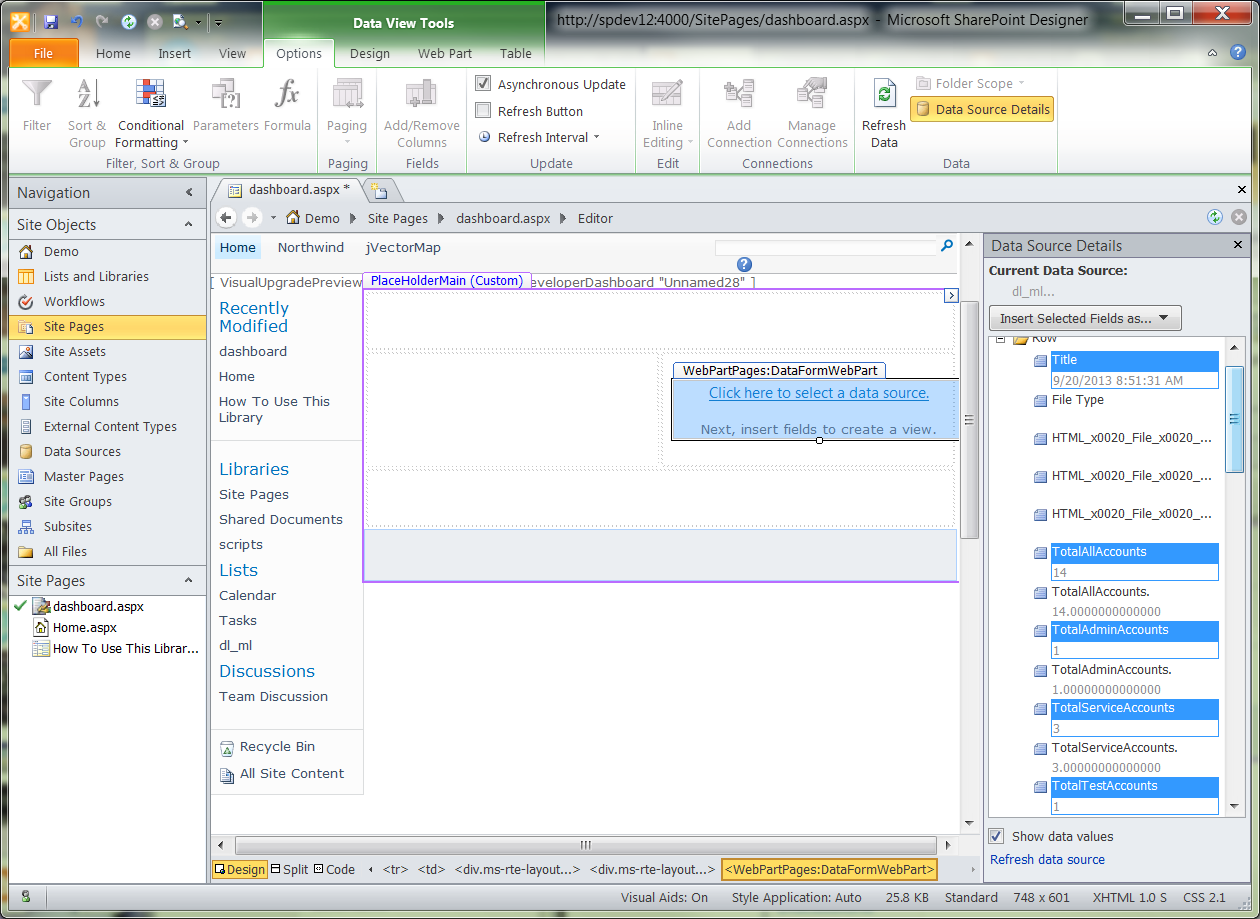Image resolution: width=1260 pixels, height=919 pixels.
Task: Switch to the Design ribbon tab
Action: 369,53
